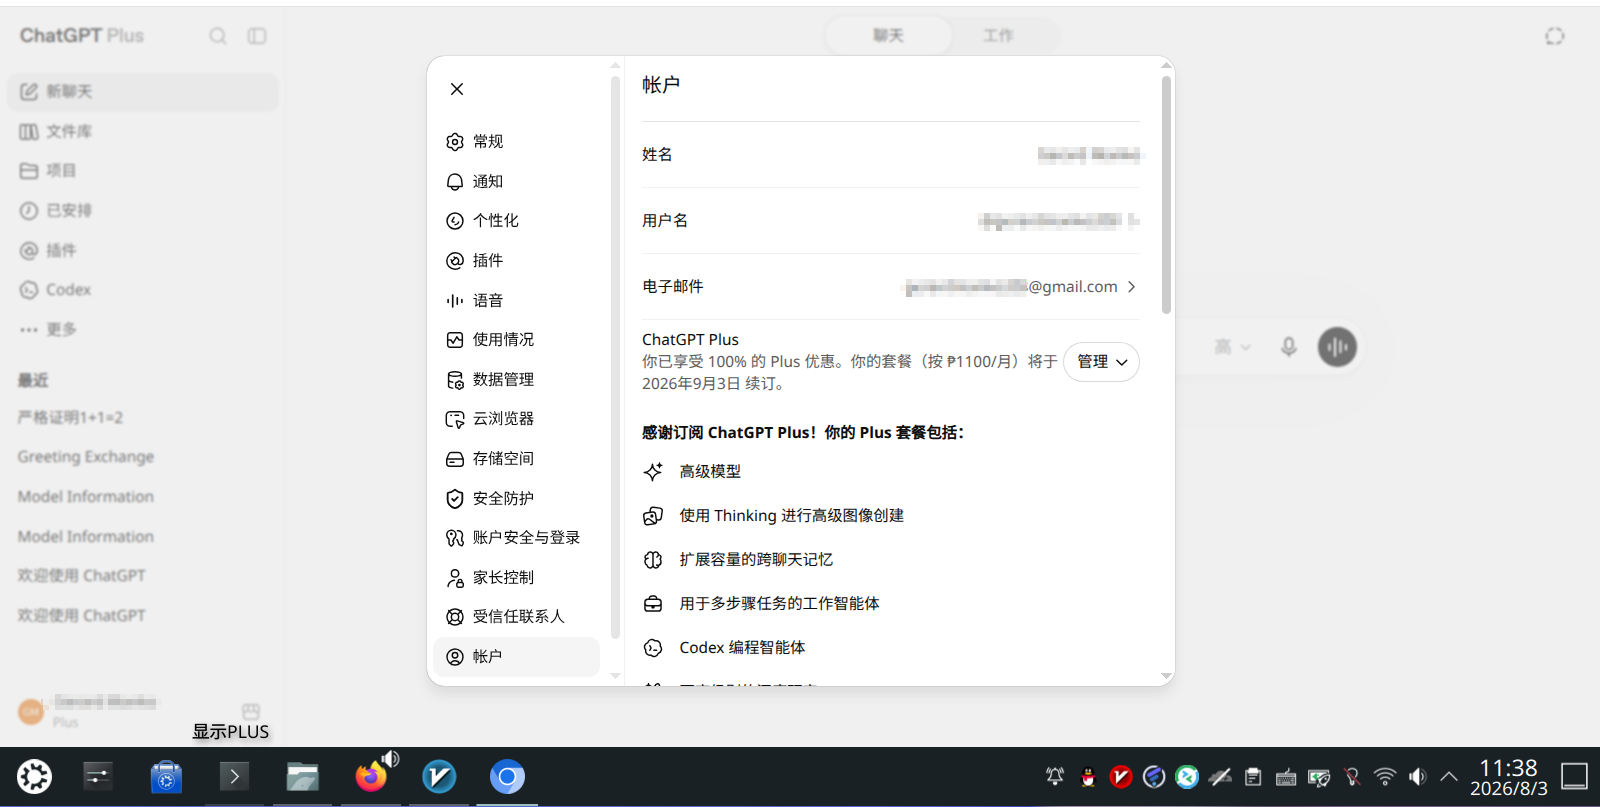Click the volume speaker icon in the tray
This screenshot has height=807, width=1600.
pyautogui.click(x=1417, y=777)
